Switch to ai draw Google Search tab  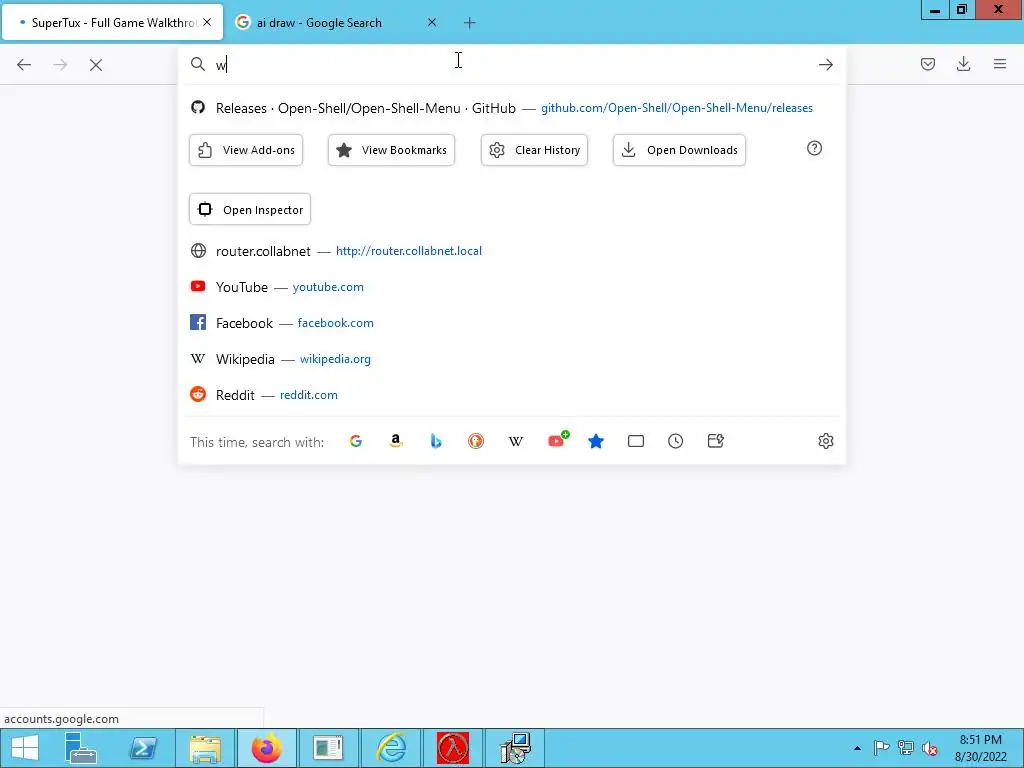pyautogui.click(x=338, y=22)
